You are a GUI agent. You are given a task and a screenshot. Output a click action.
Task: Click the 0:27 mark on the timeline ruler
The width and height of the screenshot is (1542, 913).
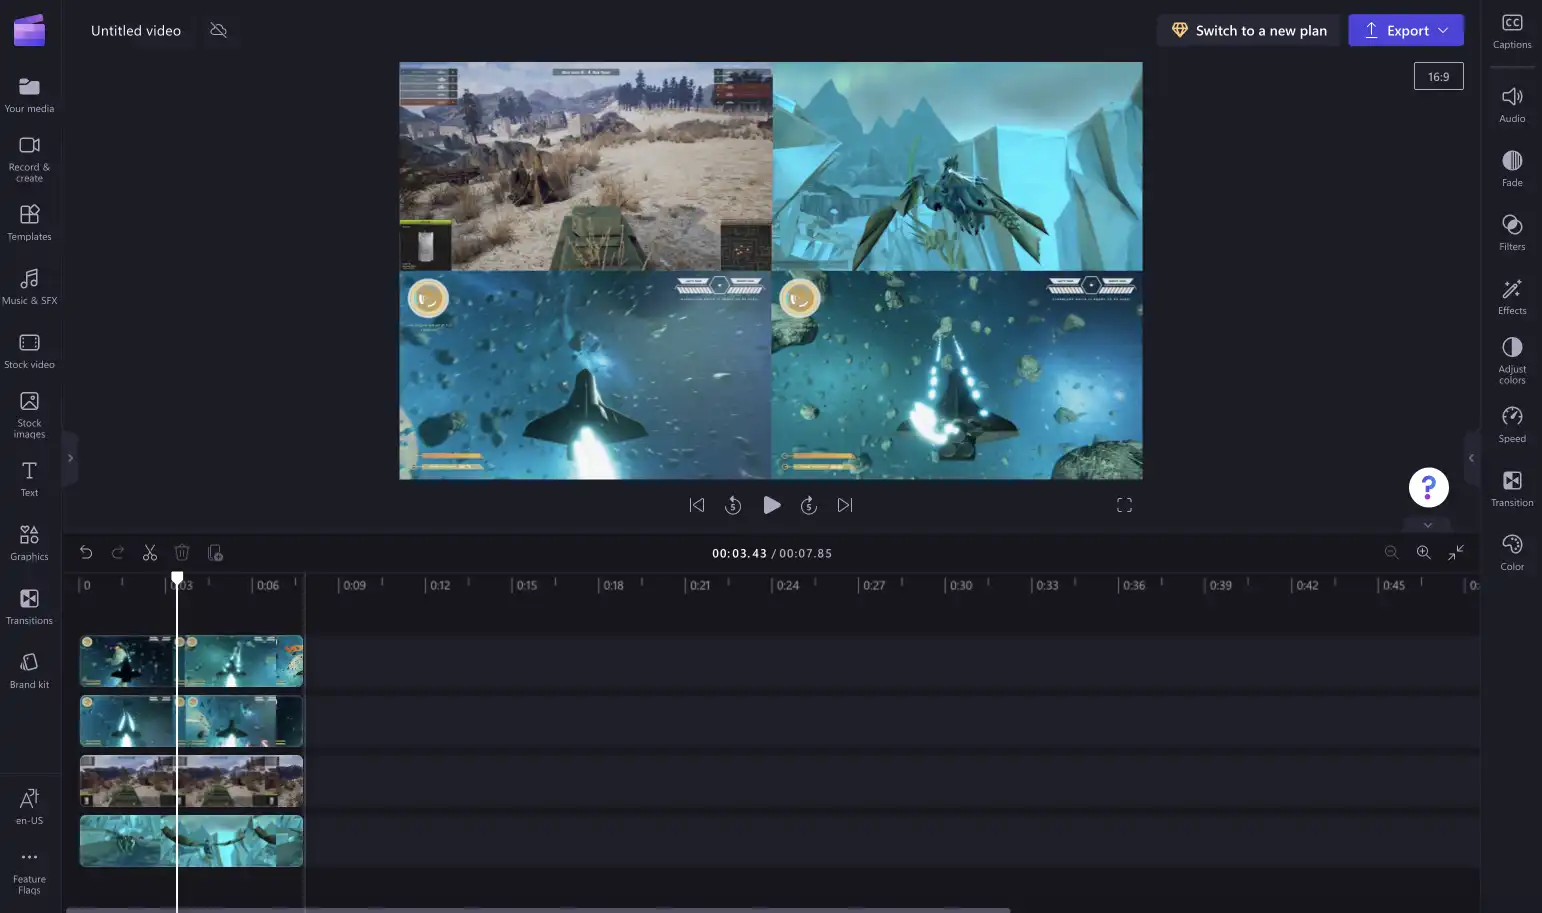(x=874, y=585)
